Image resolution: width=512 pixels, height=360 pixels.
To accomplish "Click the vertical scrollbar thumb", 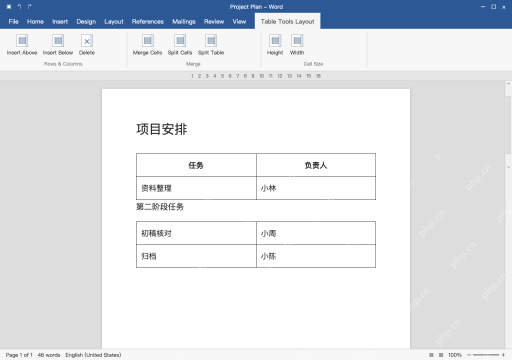I will point(508,125).
